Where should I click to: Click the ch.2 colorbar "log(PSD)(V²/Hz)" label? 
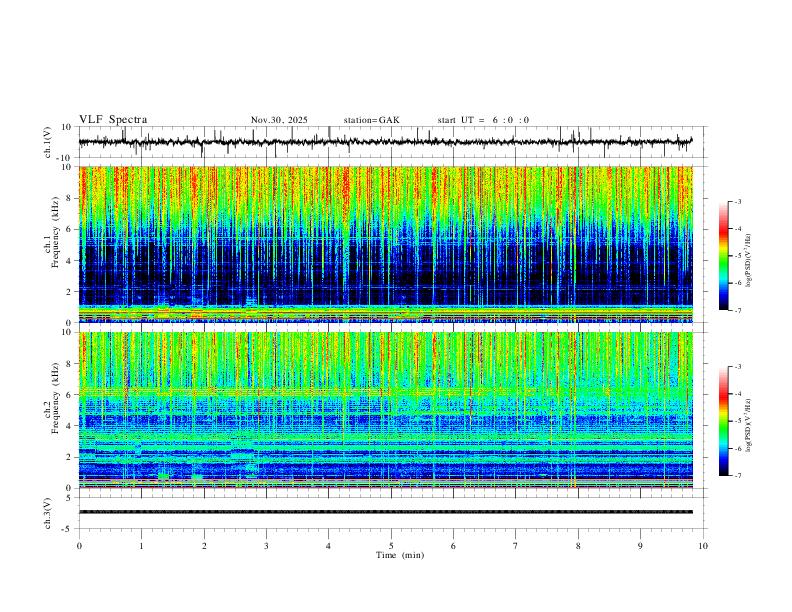point(749,426)
